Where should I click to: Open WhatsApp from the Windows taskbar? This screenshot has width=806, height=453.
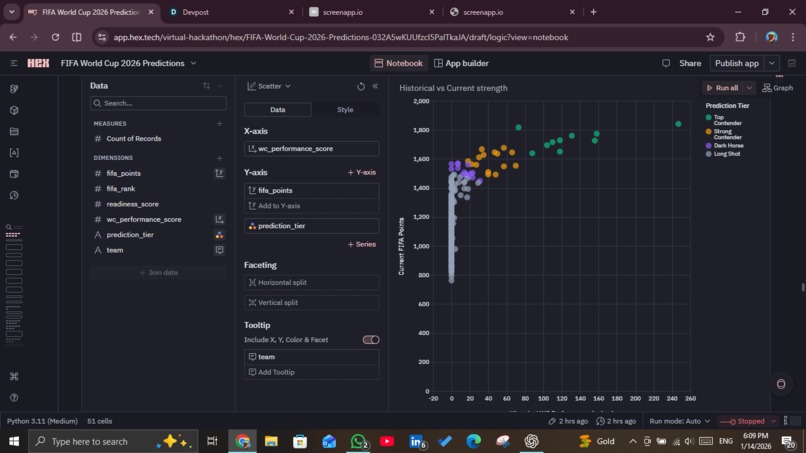pos(358,441)
